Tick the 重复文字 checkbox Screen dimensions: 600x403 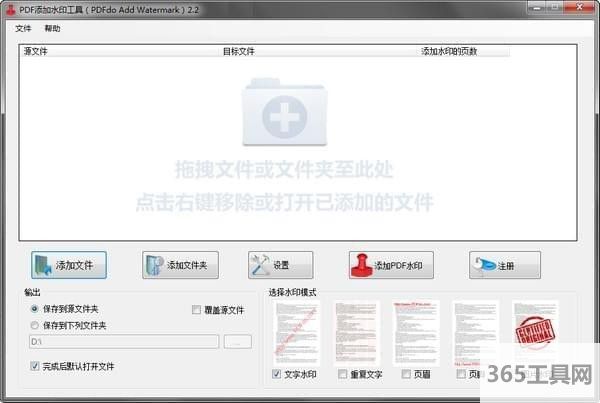(343, 375)
